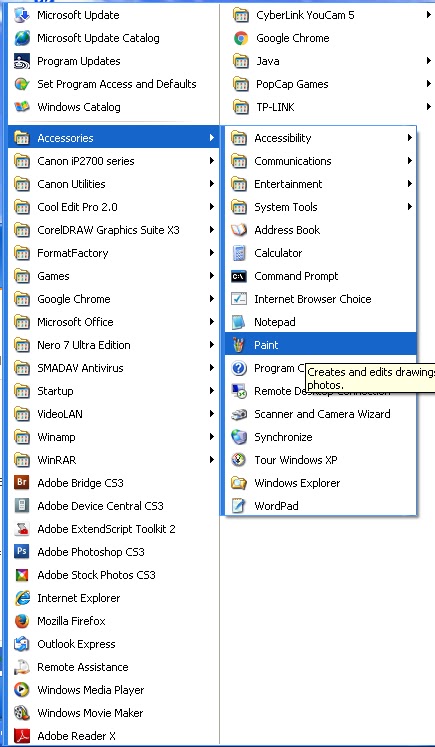Click the Java folder label
435x747 pixels.
268,61
